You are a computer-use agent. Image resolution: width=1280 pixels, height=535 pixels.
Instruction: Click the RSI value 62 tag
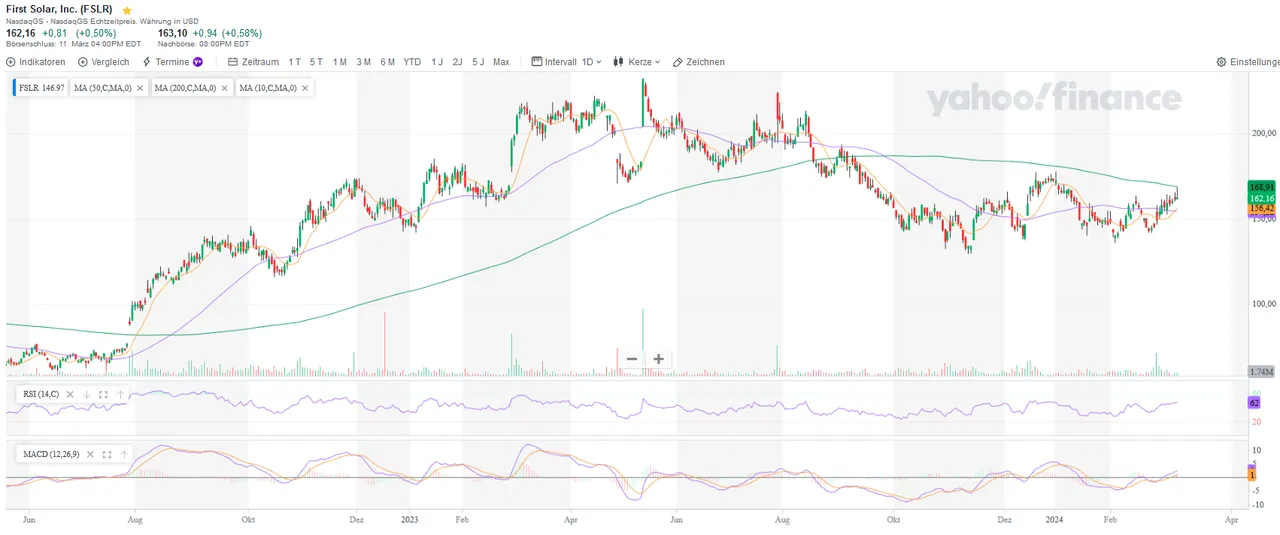[x=1254, y=403]
